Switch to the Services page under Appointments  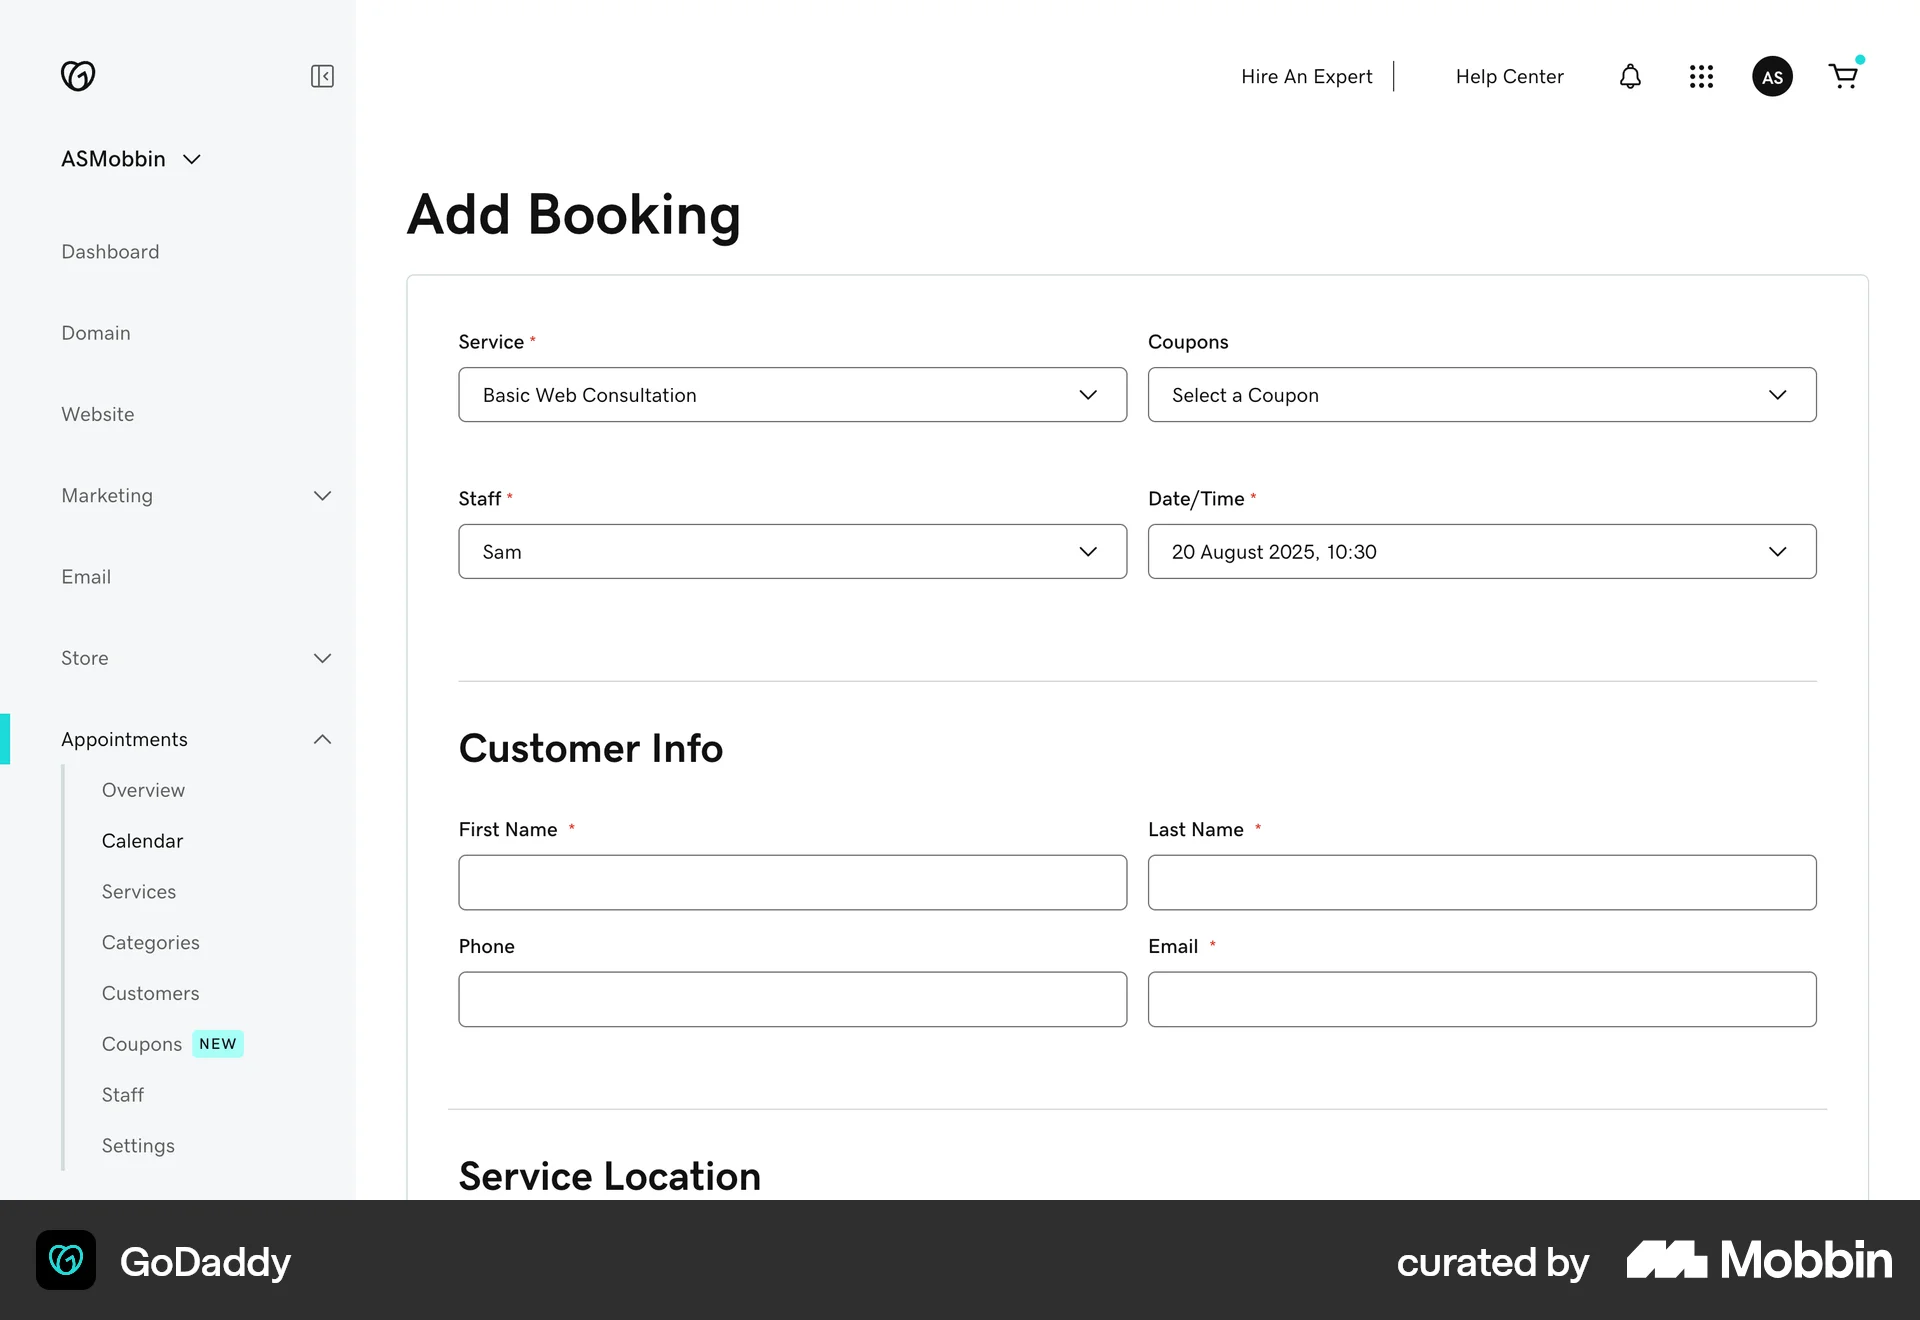coord(139,891)
